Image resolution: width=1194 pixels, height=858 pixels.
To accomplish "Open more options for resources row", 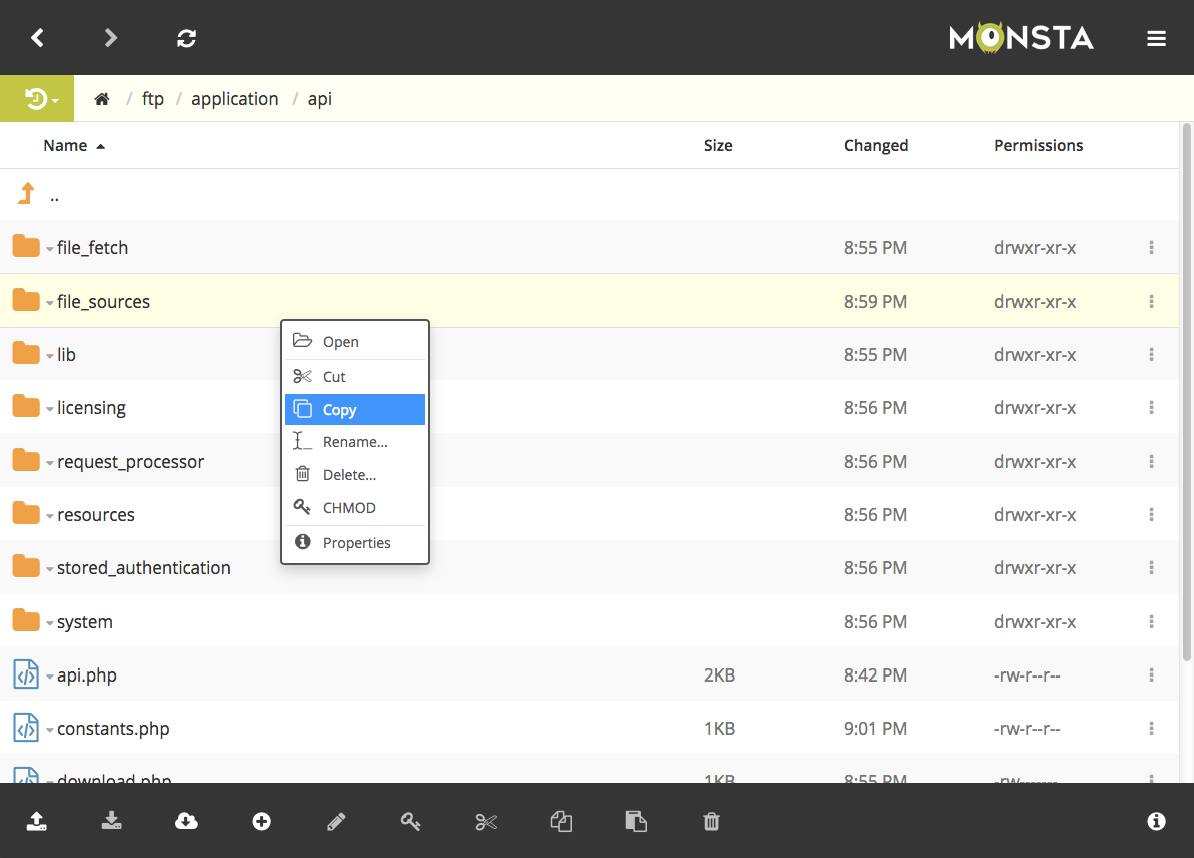I will click(x=1151, y=515).
